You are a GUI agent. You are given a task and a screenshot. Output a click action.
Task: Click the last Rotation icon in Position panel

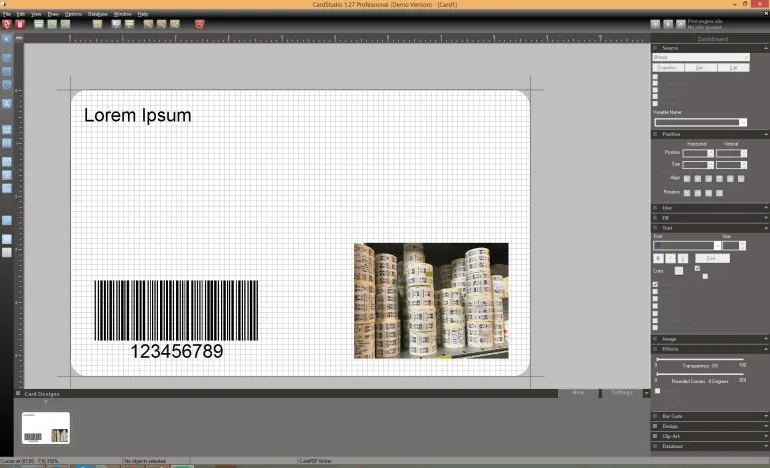pyautogui.click(x=719, y=193)
